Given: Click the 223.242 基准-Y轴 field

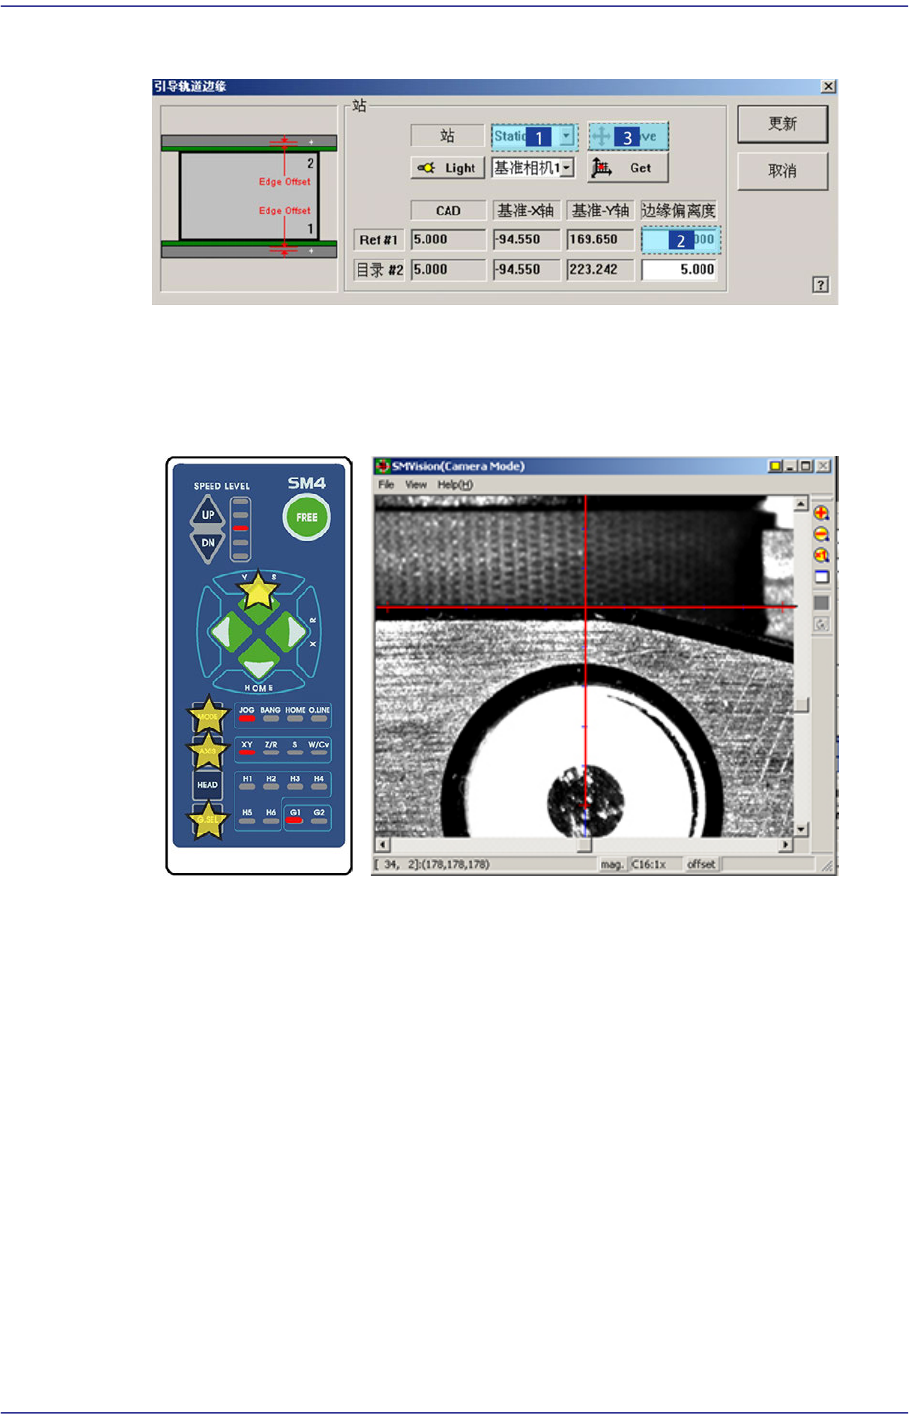Looking at the screenshot, I should click(600, 270).
